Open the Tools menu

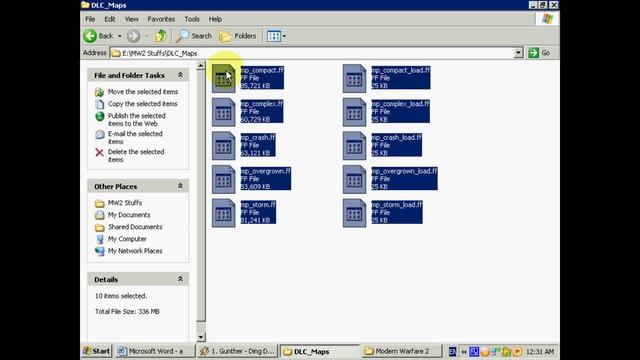pyautogui.click(x=192, y=19)
